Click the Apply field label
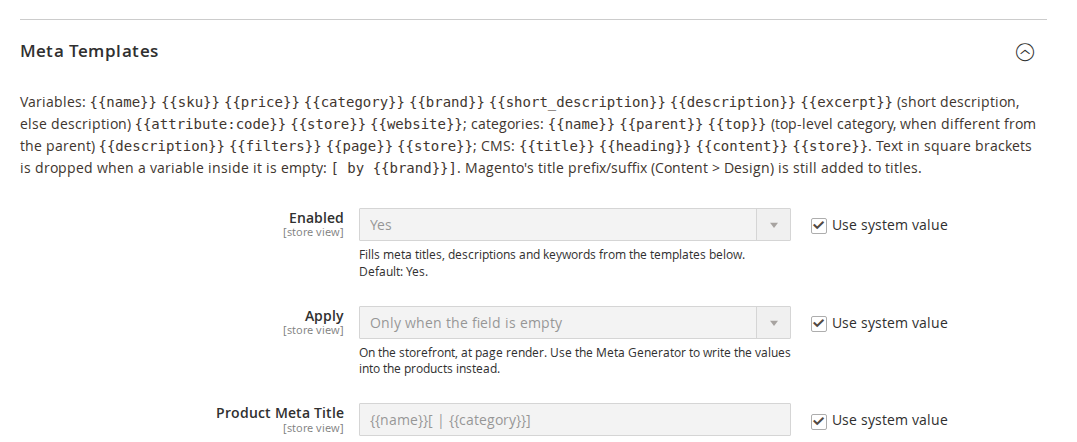 324,316
